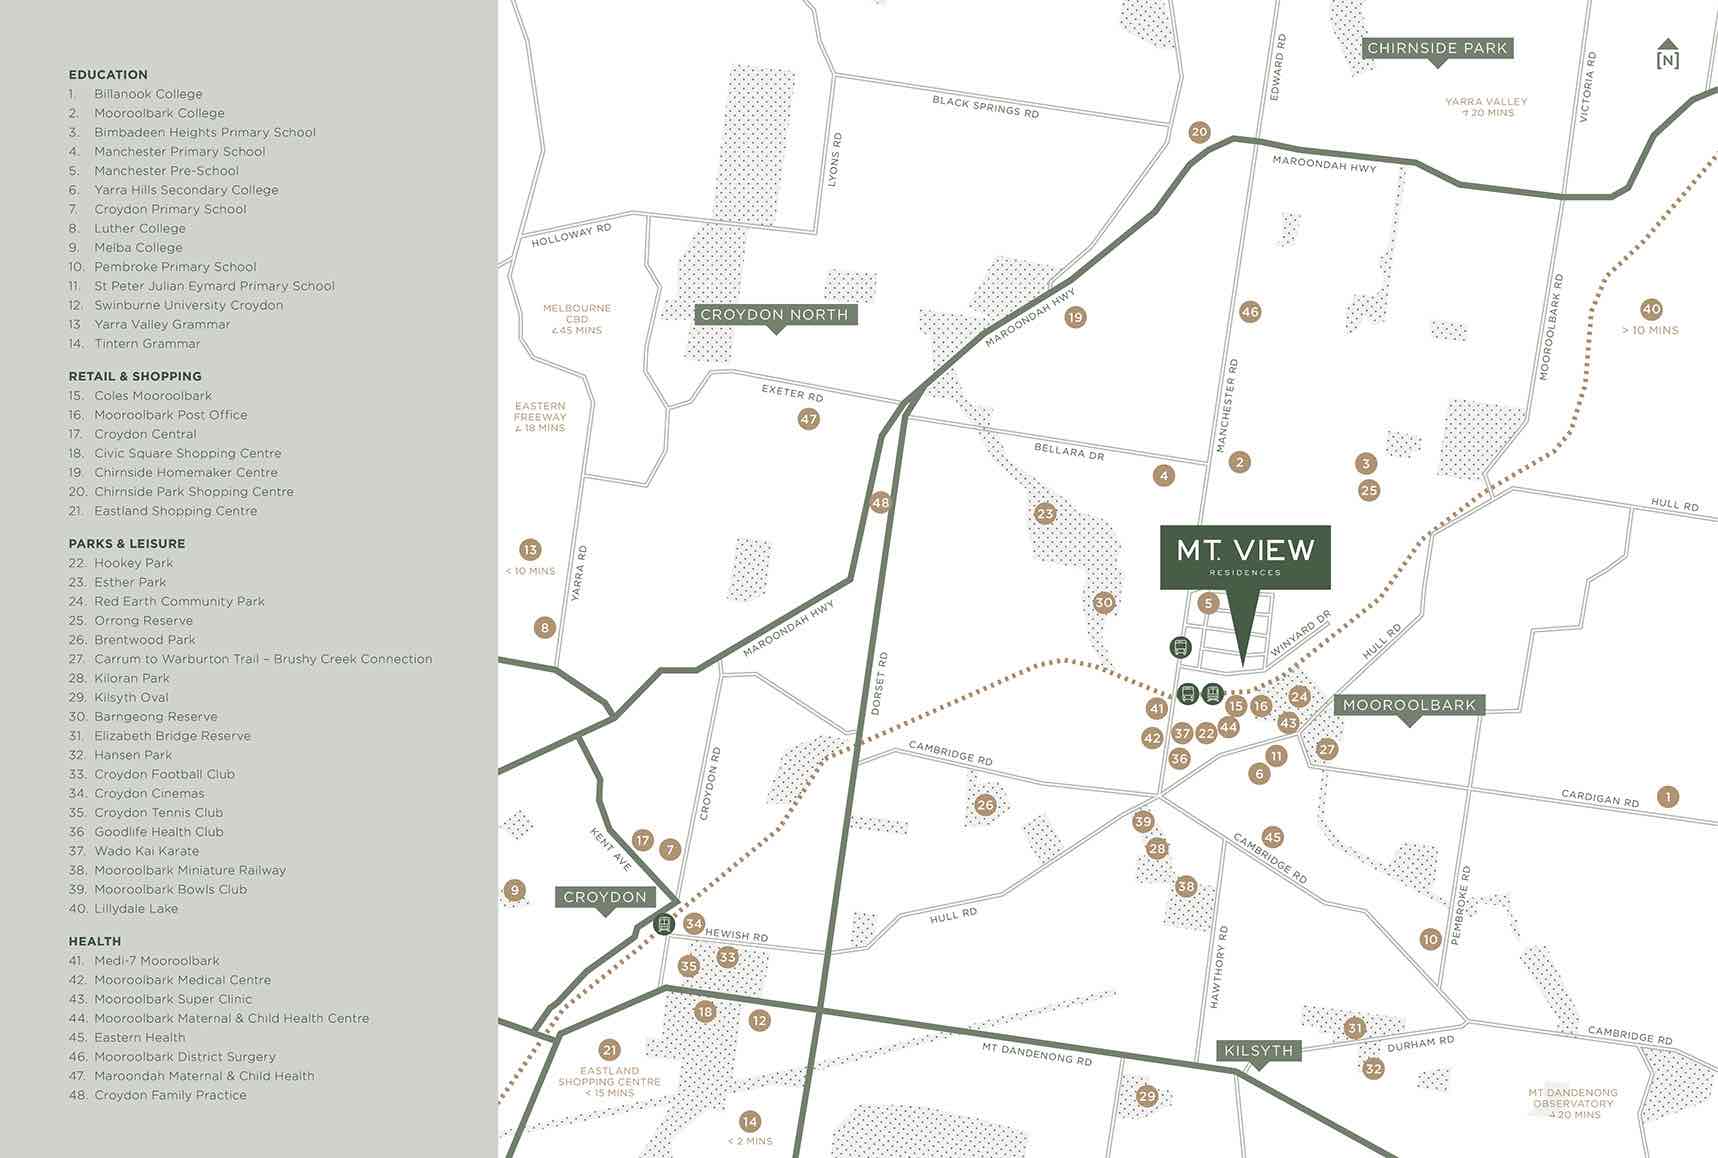Click marker 13 for Yarra Valley Grammar
The height and width of the screenshot is (1158, 1718).
coord(530,549)
